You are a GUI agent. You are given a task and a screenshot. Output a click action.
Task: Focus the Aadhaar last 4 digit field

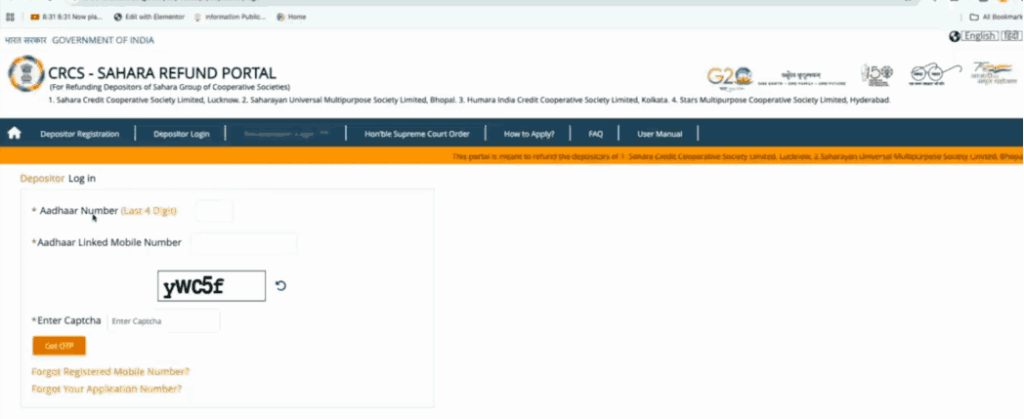point(214,211)
